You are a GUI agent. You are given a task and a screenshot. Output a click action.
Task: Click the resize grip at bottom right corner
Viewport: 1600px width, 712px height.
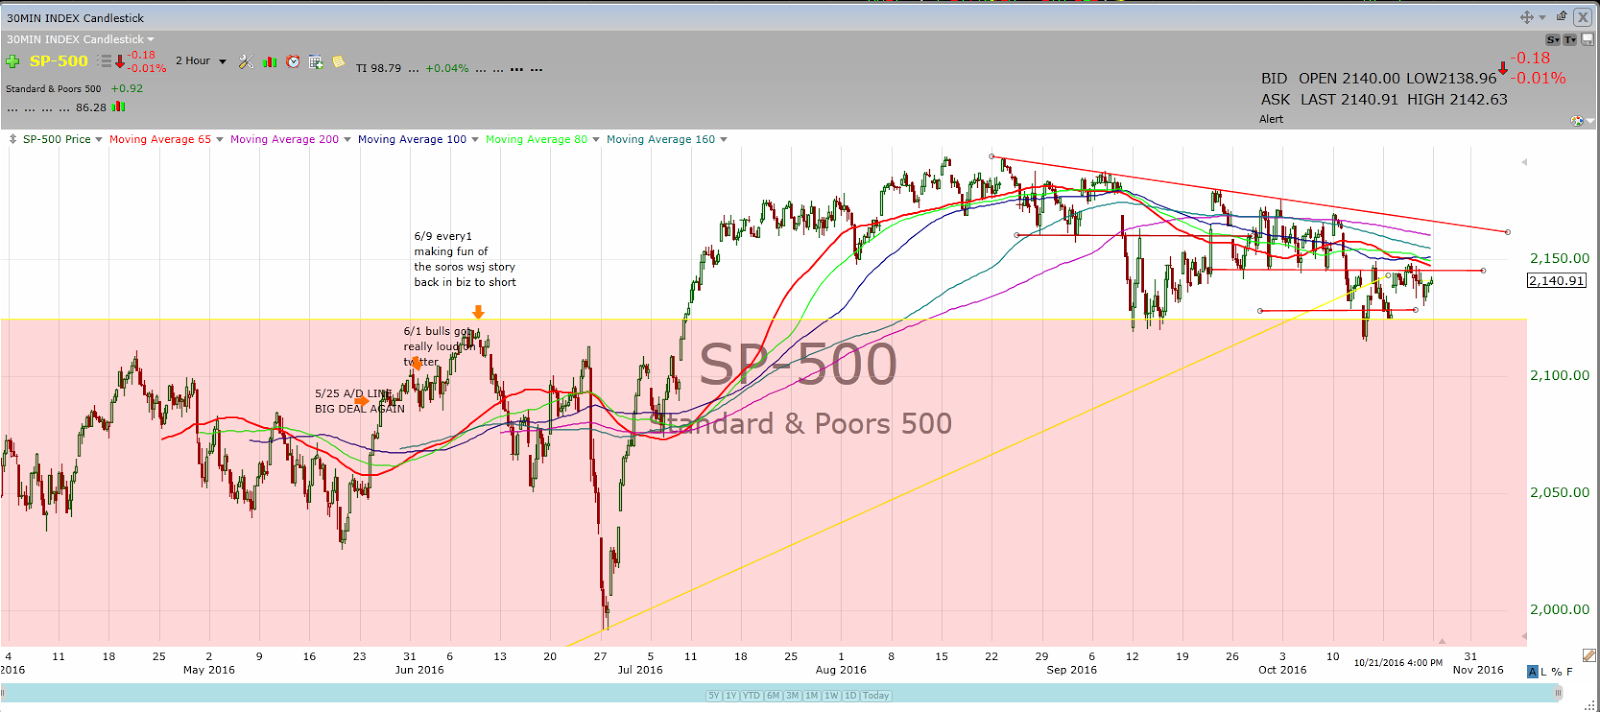click(1590, 704)
